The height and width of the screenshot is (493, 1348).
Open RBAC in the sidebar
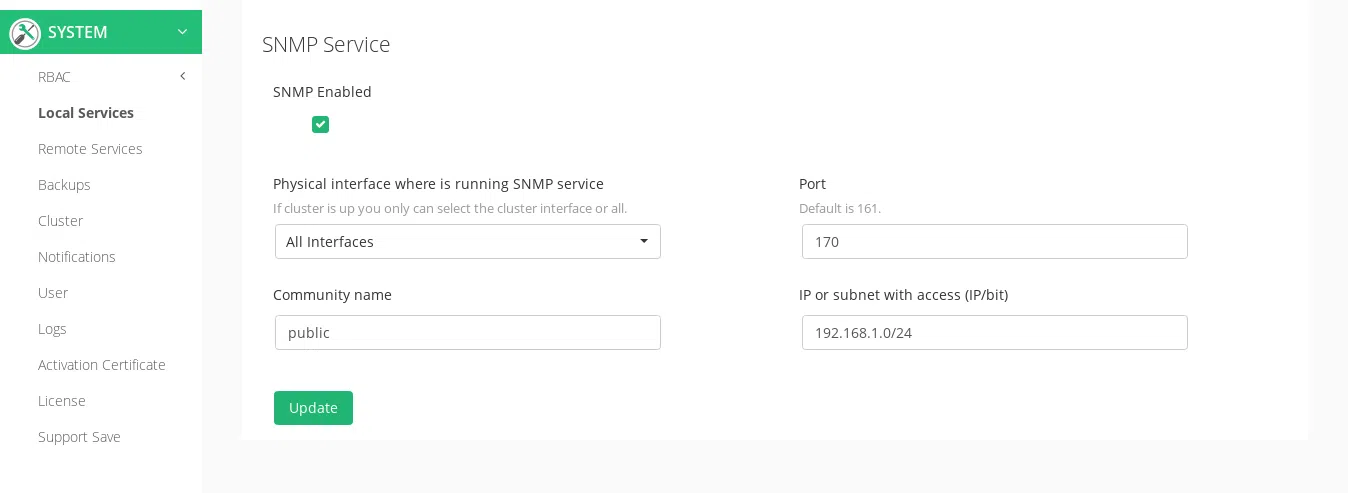(54, 77)
